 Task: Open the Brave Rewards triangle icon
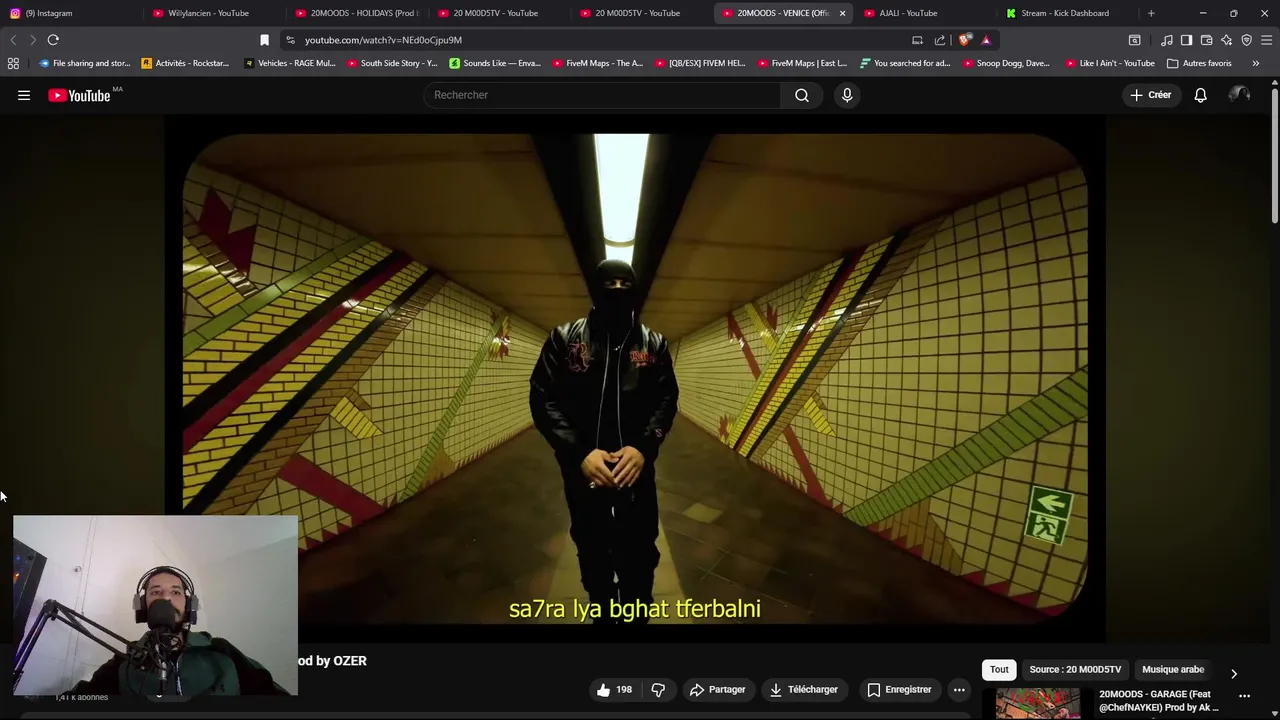point(986,40)
